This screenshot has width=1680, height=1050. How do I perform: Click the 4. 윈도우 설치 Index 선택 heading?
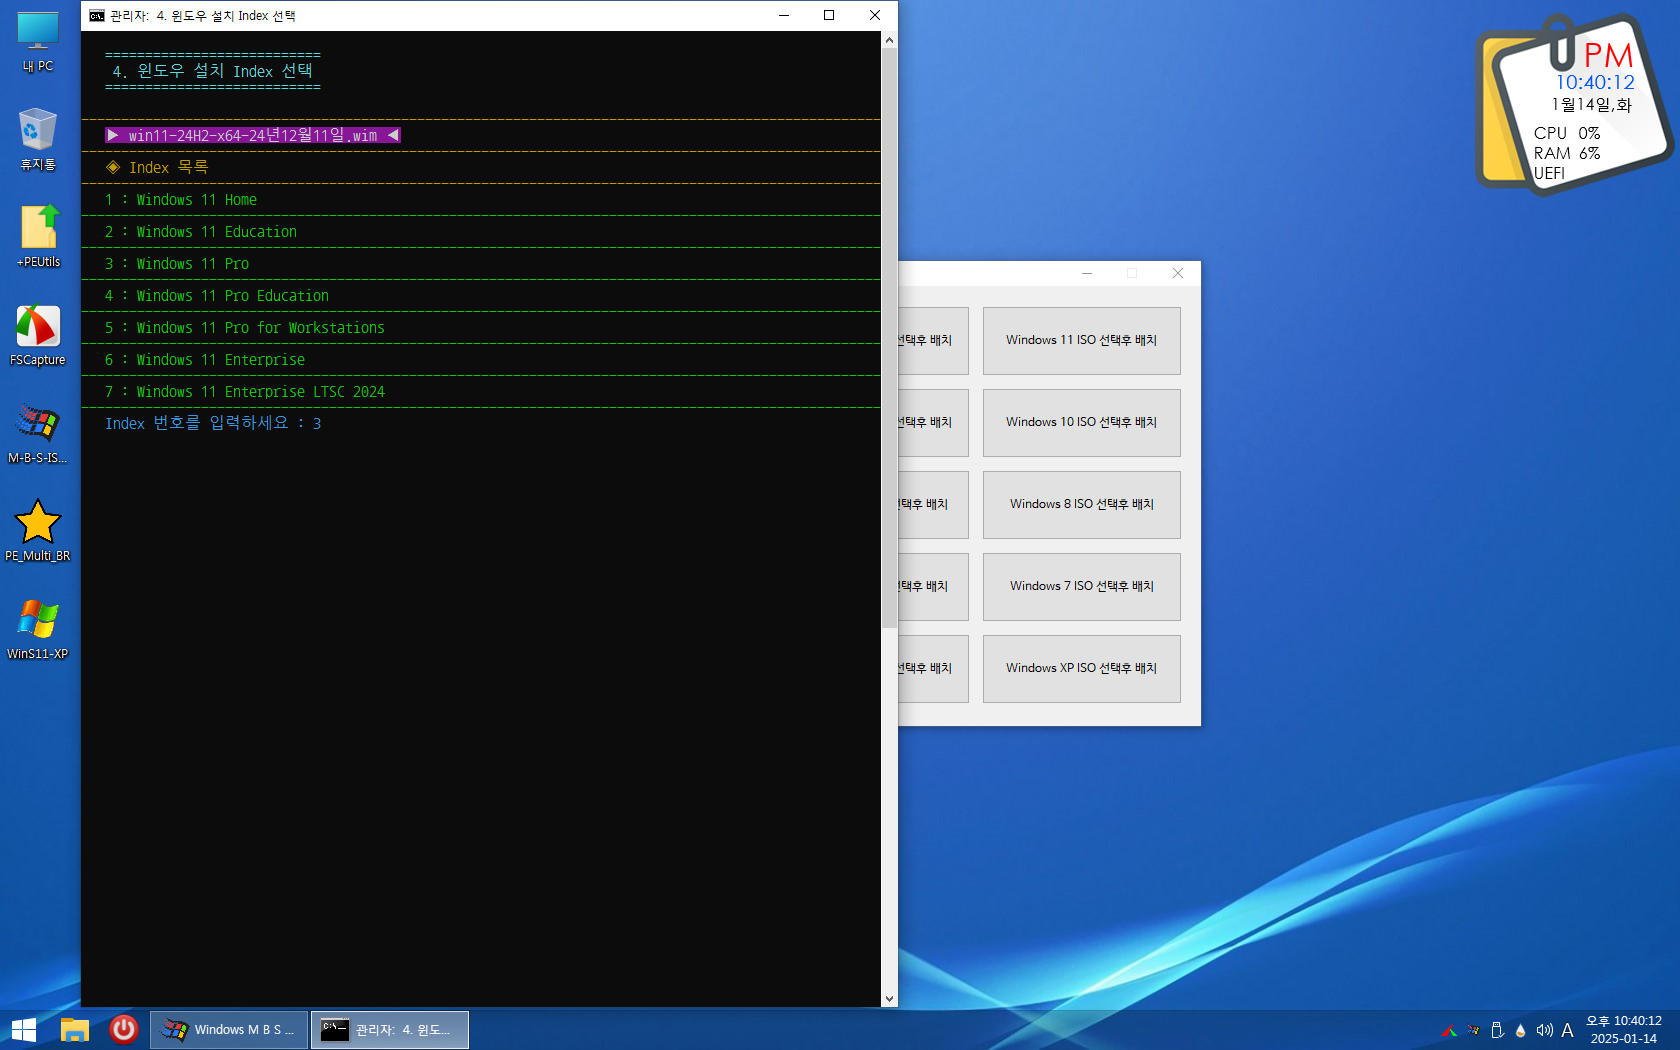pos(213,71)
